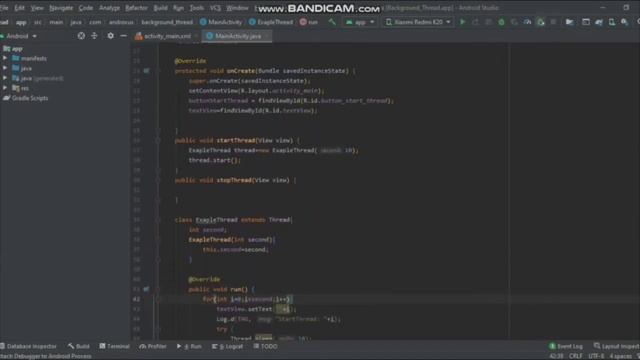Open the Edit menu

click(19, 8)
